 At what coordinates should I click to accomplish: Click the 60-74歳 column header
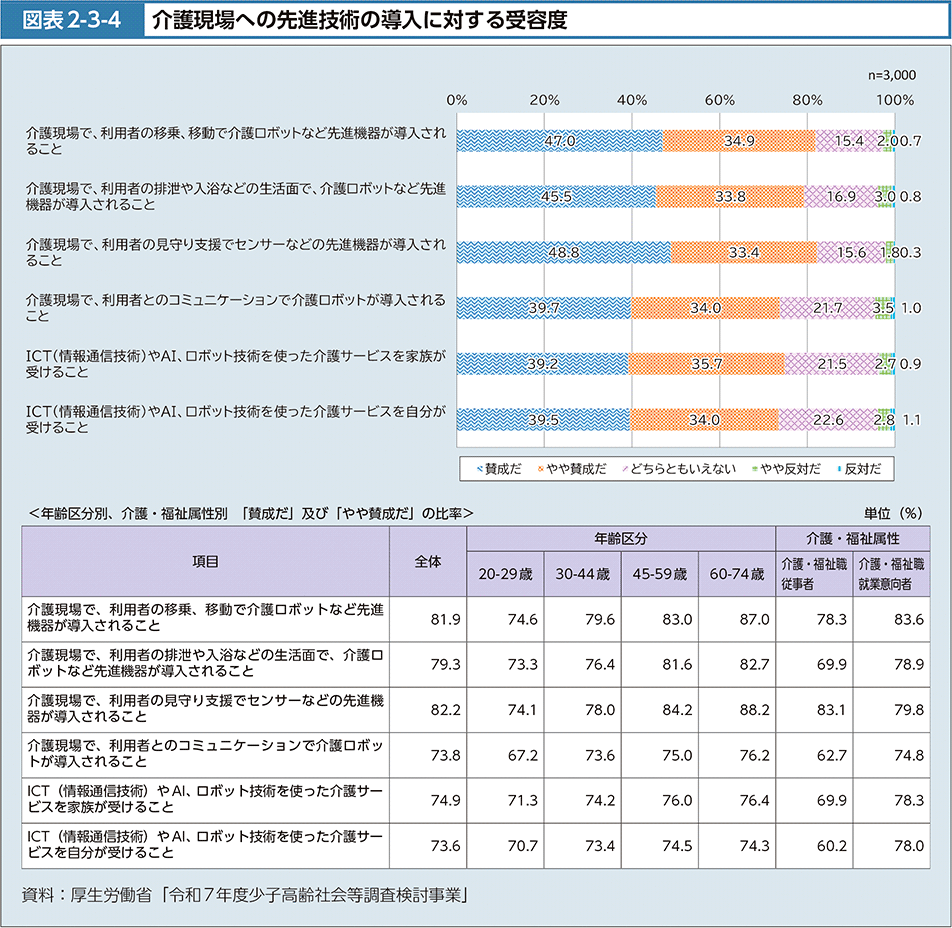[736, 574]
